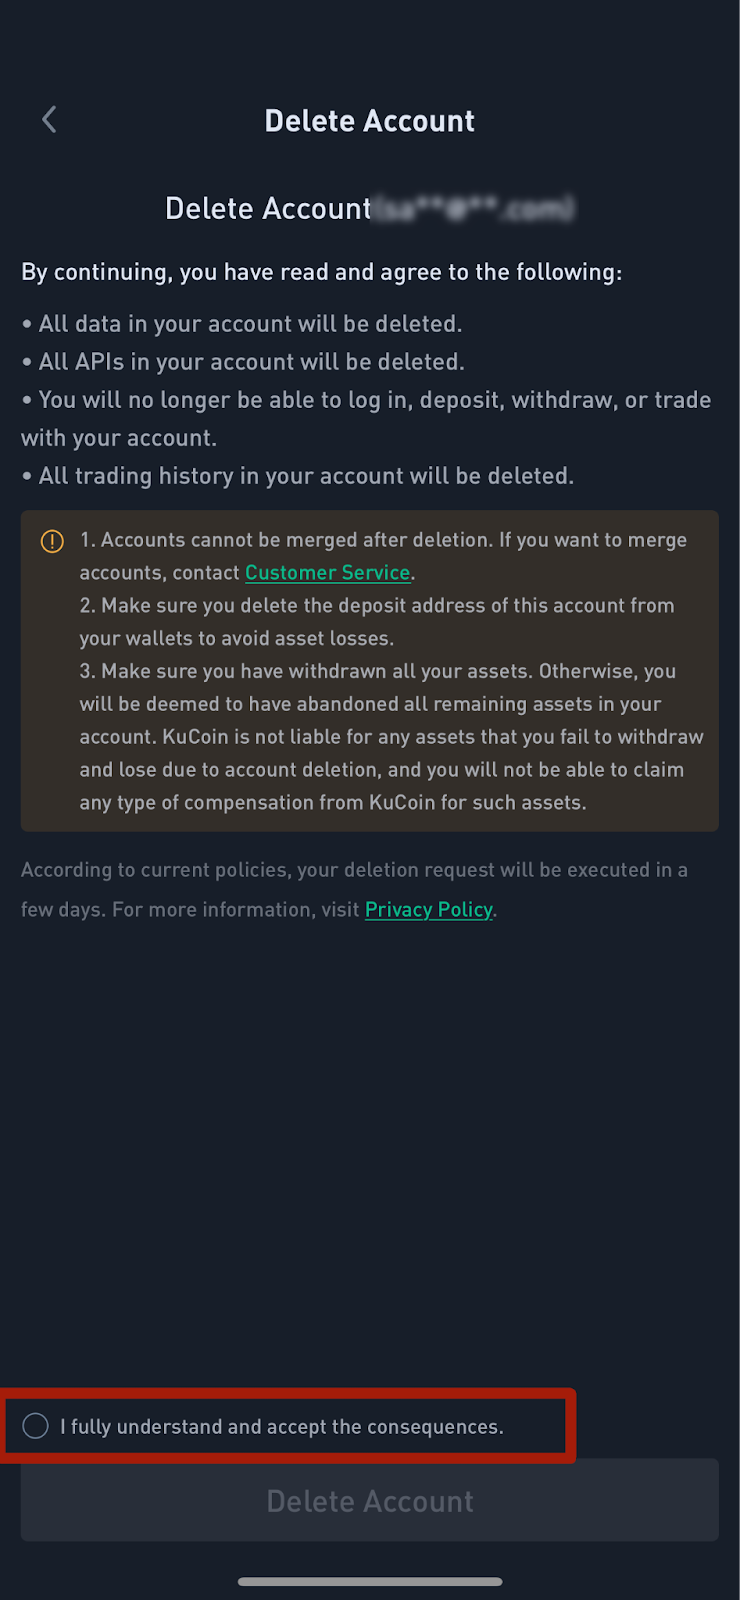Tap the 'I fully understand and accept' label

282,1427
